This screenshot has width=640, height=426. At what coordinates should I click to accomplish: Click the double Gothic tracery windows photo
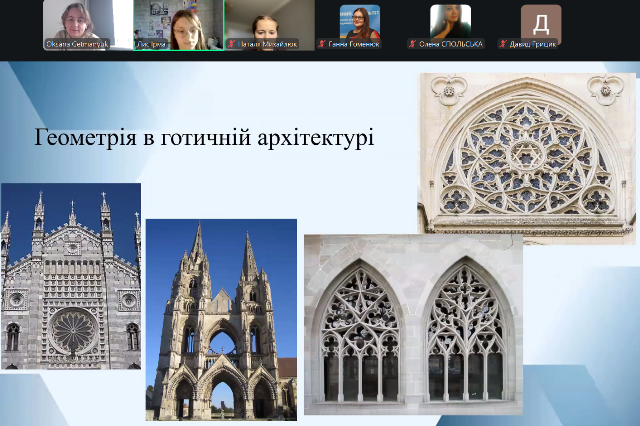pos(413,324)
